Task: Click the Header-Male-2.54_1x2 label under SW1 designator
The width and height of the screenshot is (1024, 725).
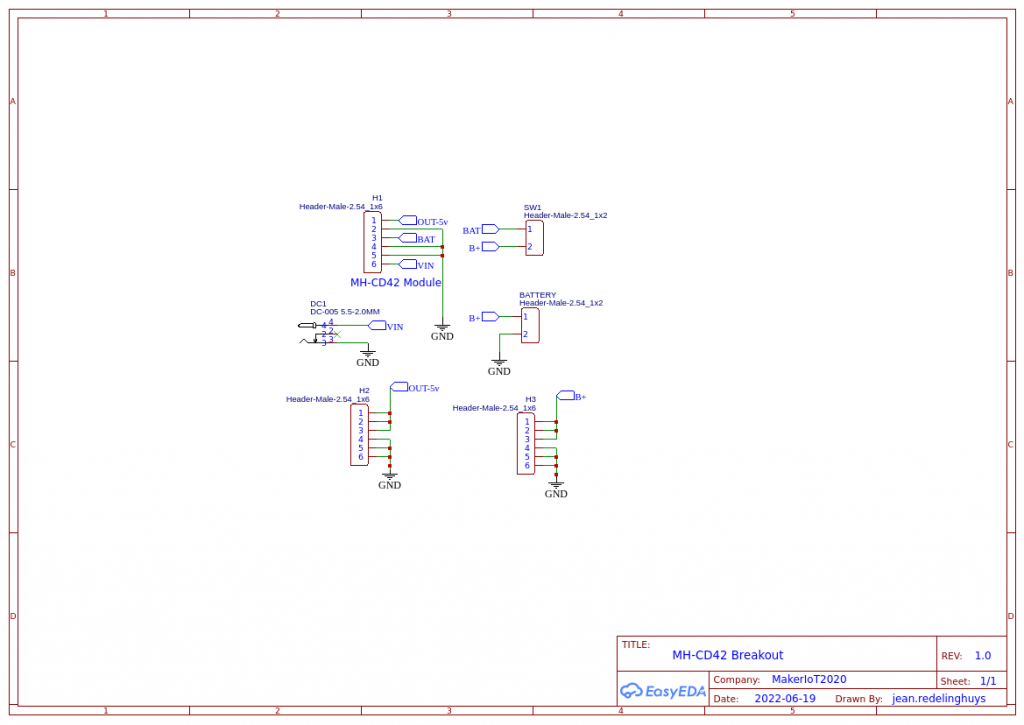Action: [566, 216]
